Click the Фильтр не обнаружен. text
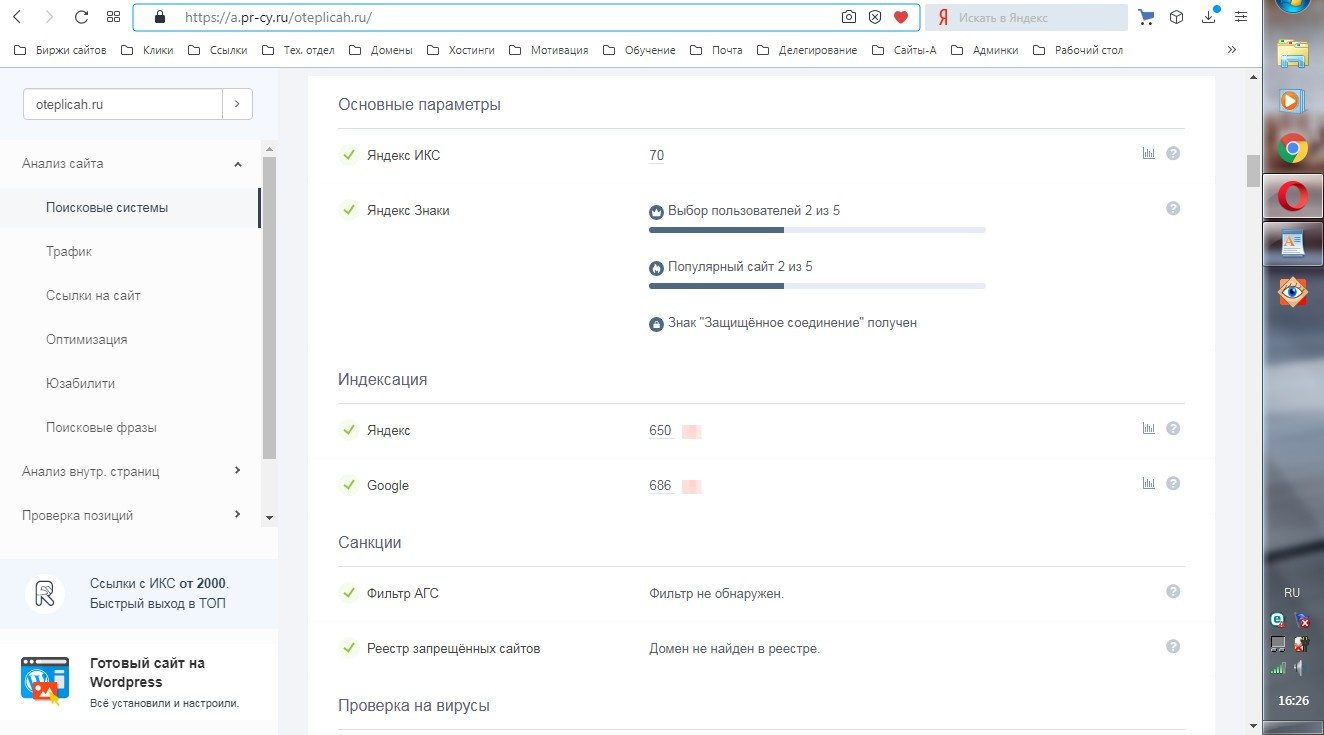 [716, 593]
